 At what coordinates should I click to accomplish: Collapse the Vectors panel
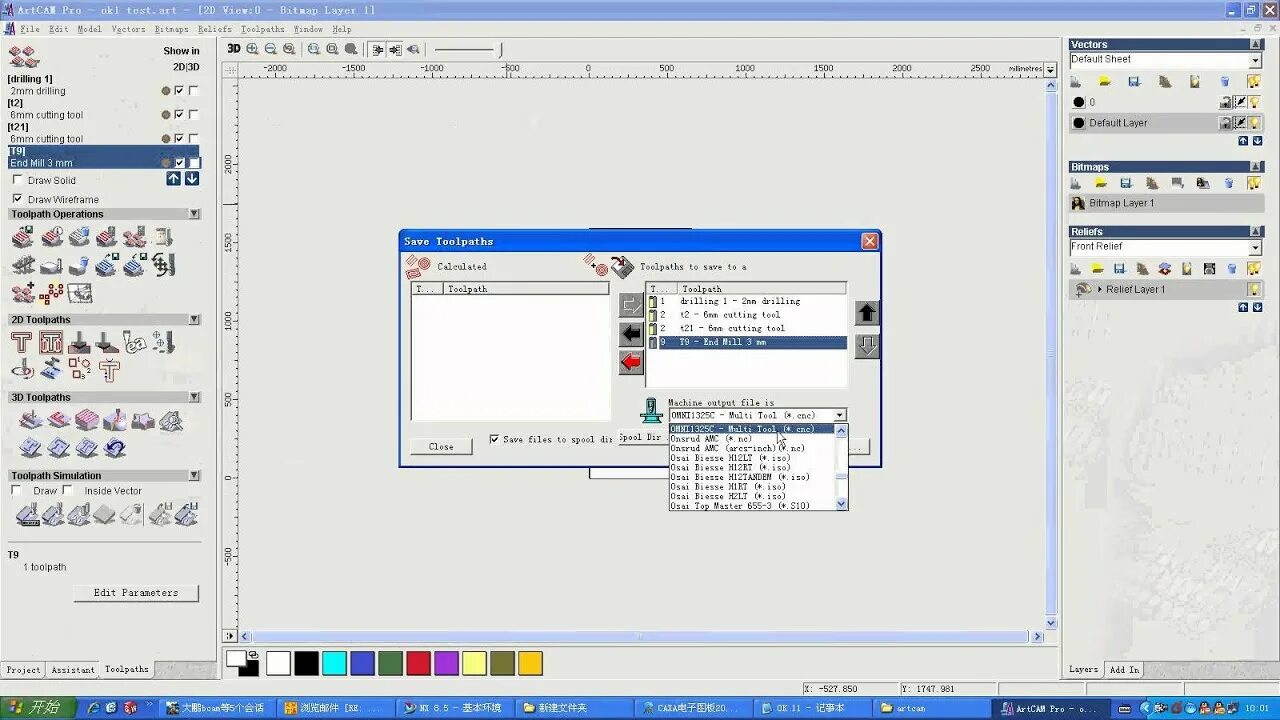(1256, 44)
